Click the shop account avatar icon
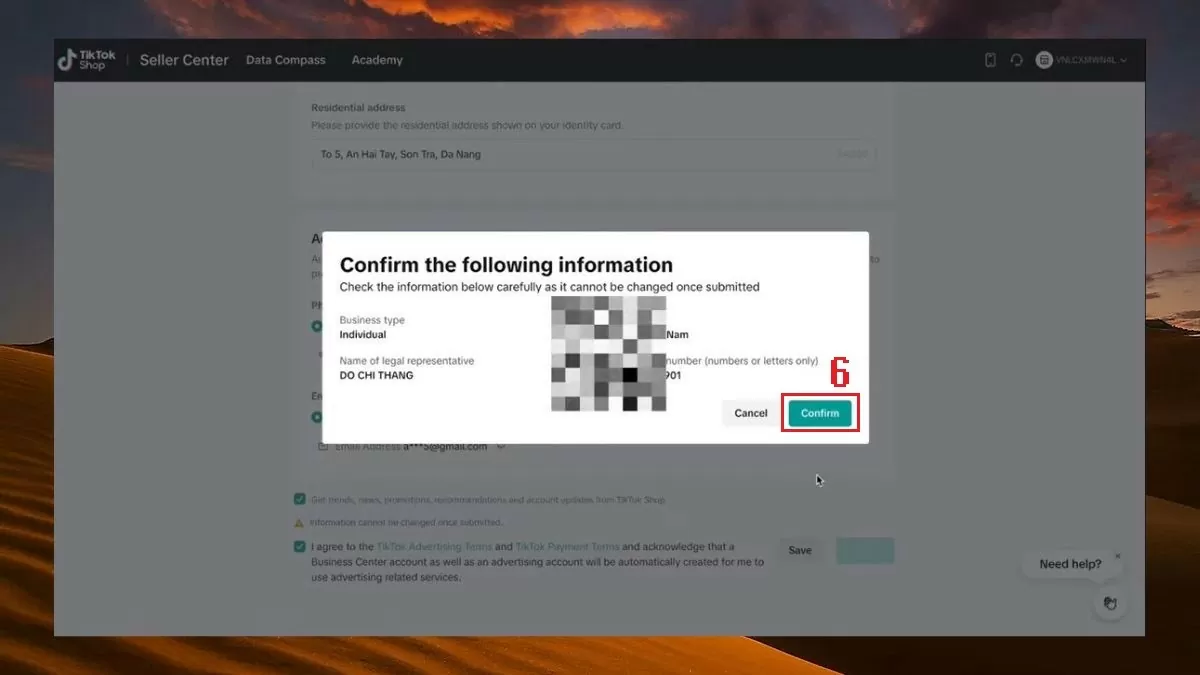This screenshot has height=675, width=1200. click(1044, 60)
